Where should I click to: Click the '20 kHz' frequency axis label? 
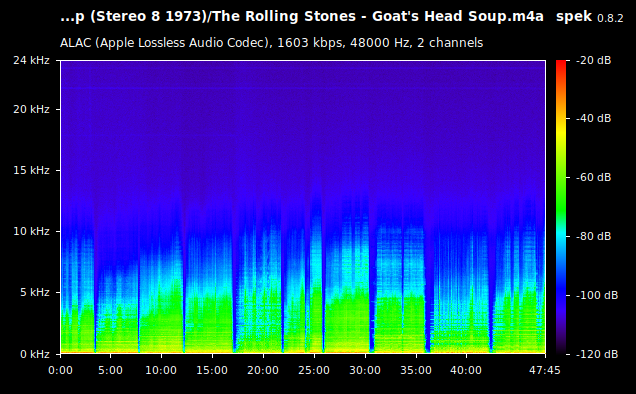(x=31, y=110)
